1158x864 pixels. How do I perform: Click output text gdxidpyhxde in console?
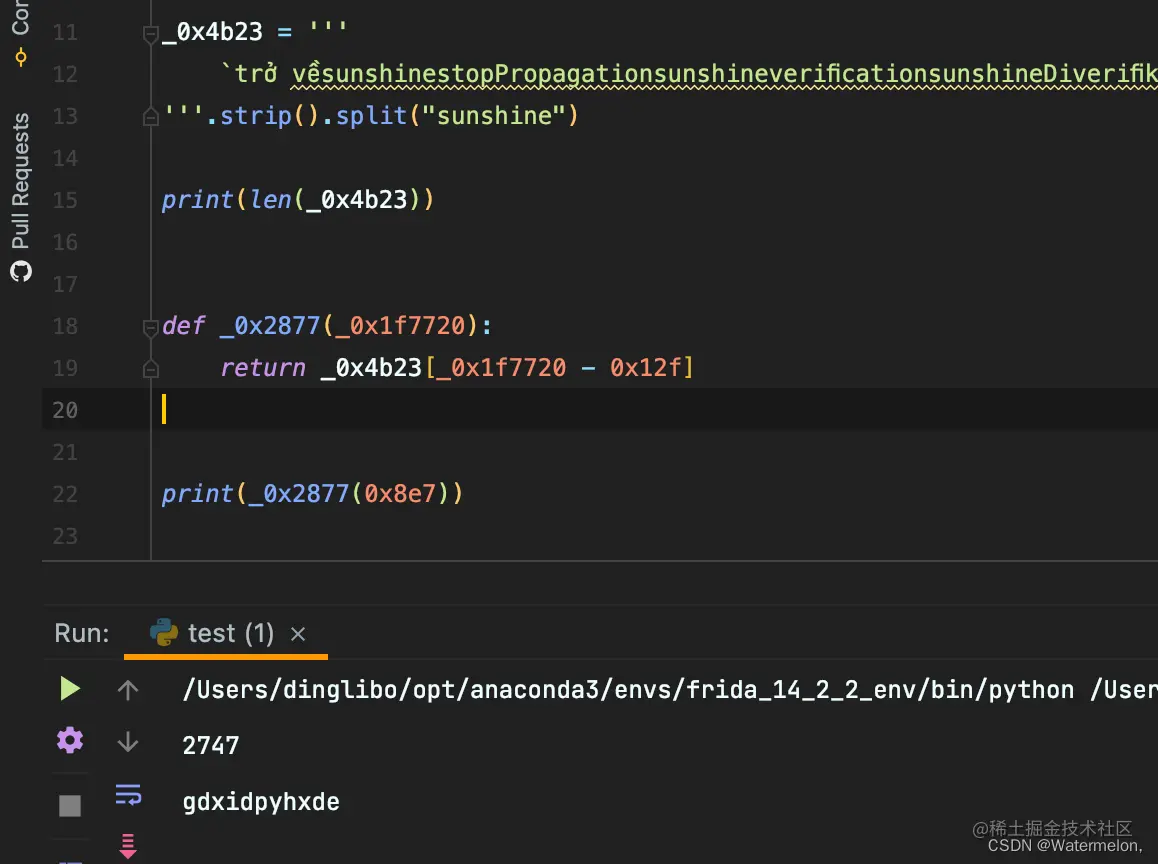tap(261, 802)
